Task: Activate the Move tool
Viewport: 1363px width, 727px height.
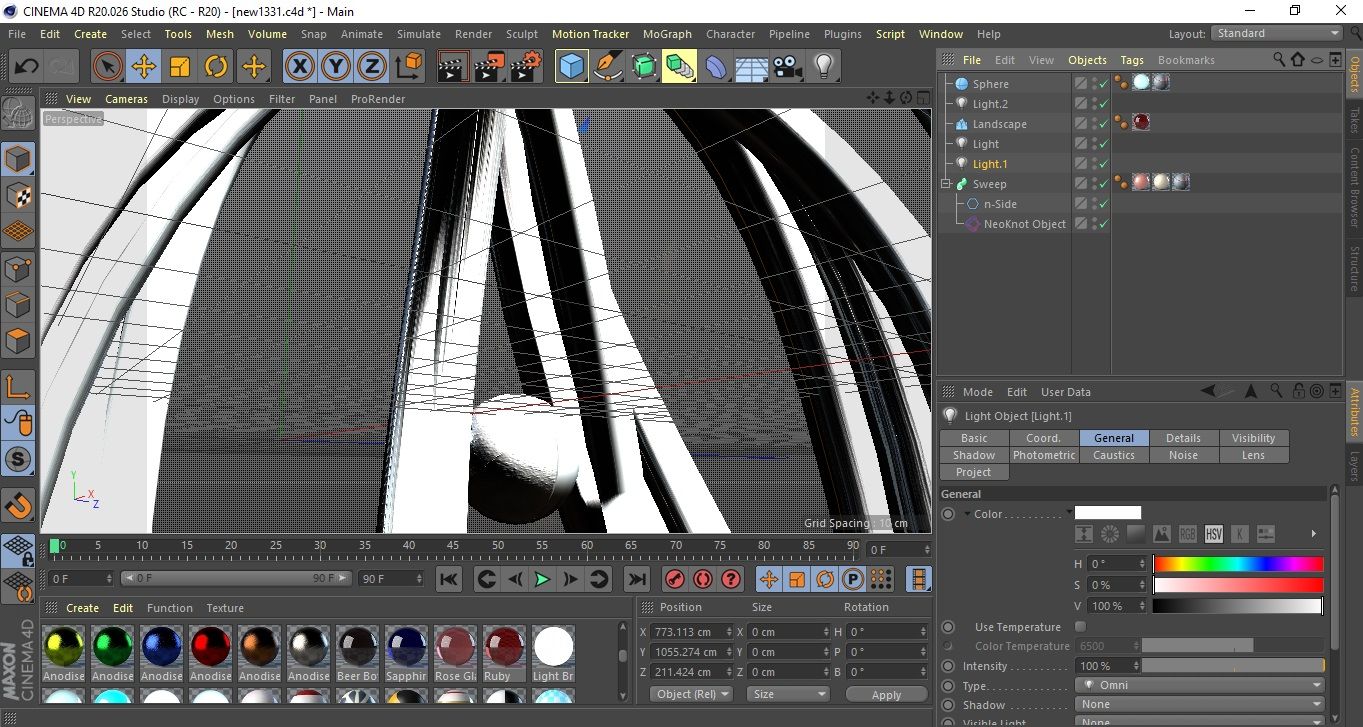Action: [x=144, y=67]
